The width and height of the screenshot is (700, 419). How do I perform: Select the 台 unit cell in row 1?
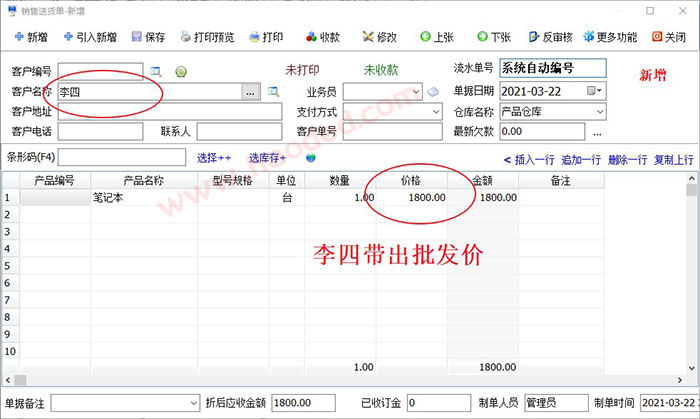pyautogui.click(x=287, y=198)
